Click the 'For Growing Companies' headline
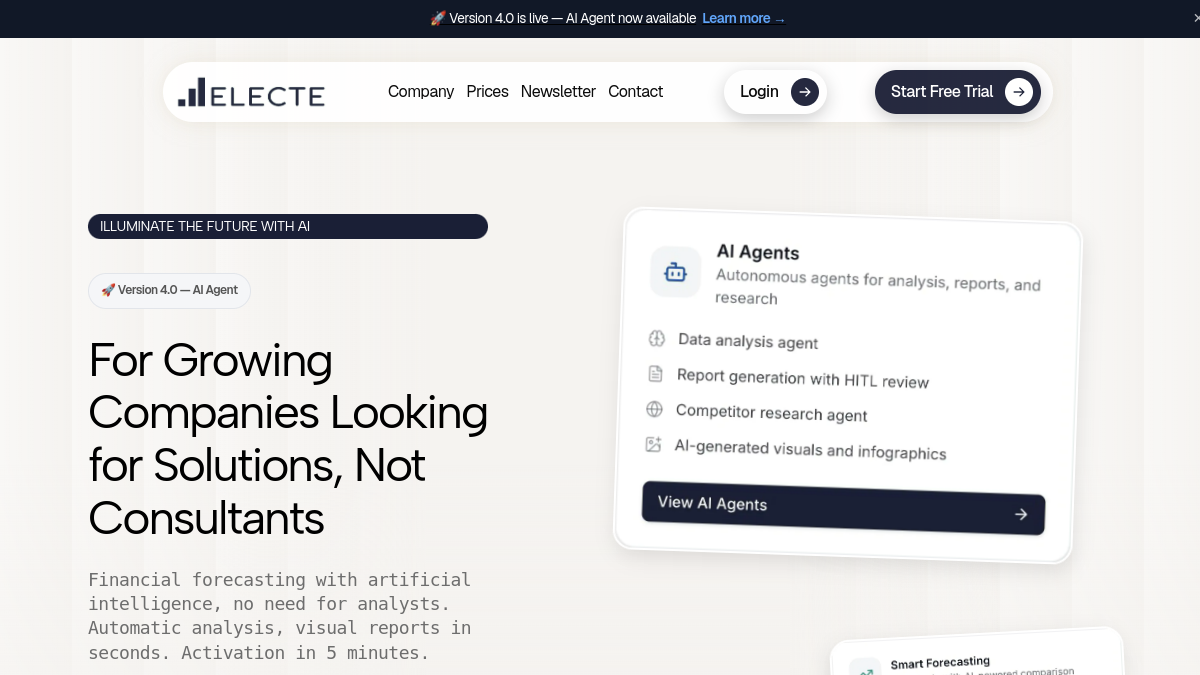1200x675 pixels. (x=288, y=439)
